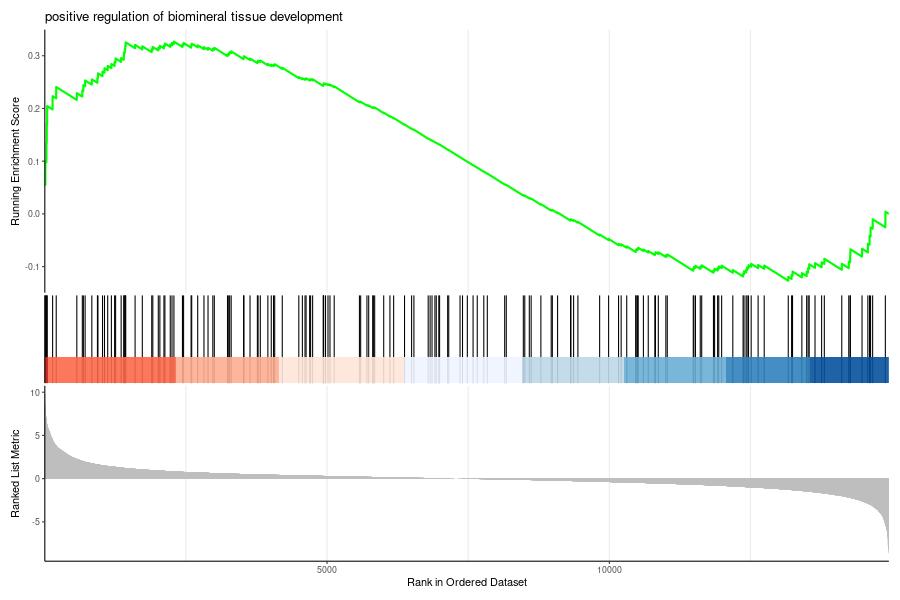The image size is (900, 600).
Task: Click the 10000 tick label on x-axis
Action: click(x=609, y=570)
